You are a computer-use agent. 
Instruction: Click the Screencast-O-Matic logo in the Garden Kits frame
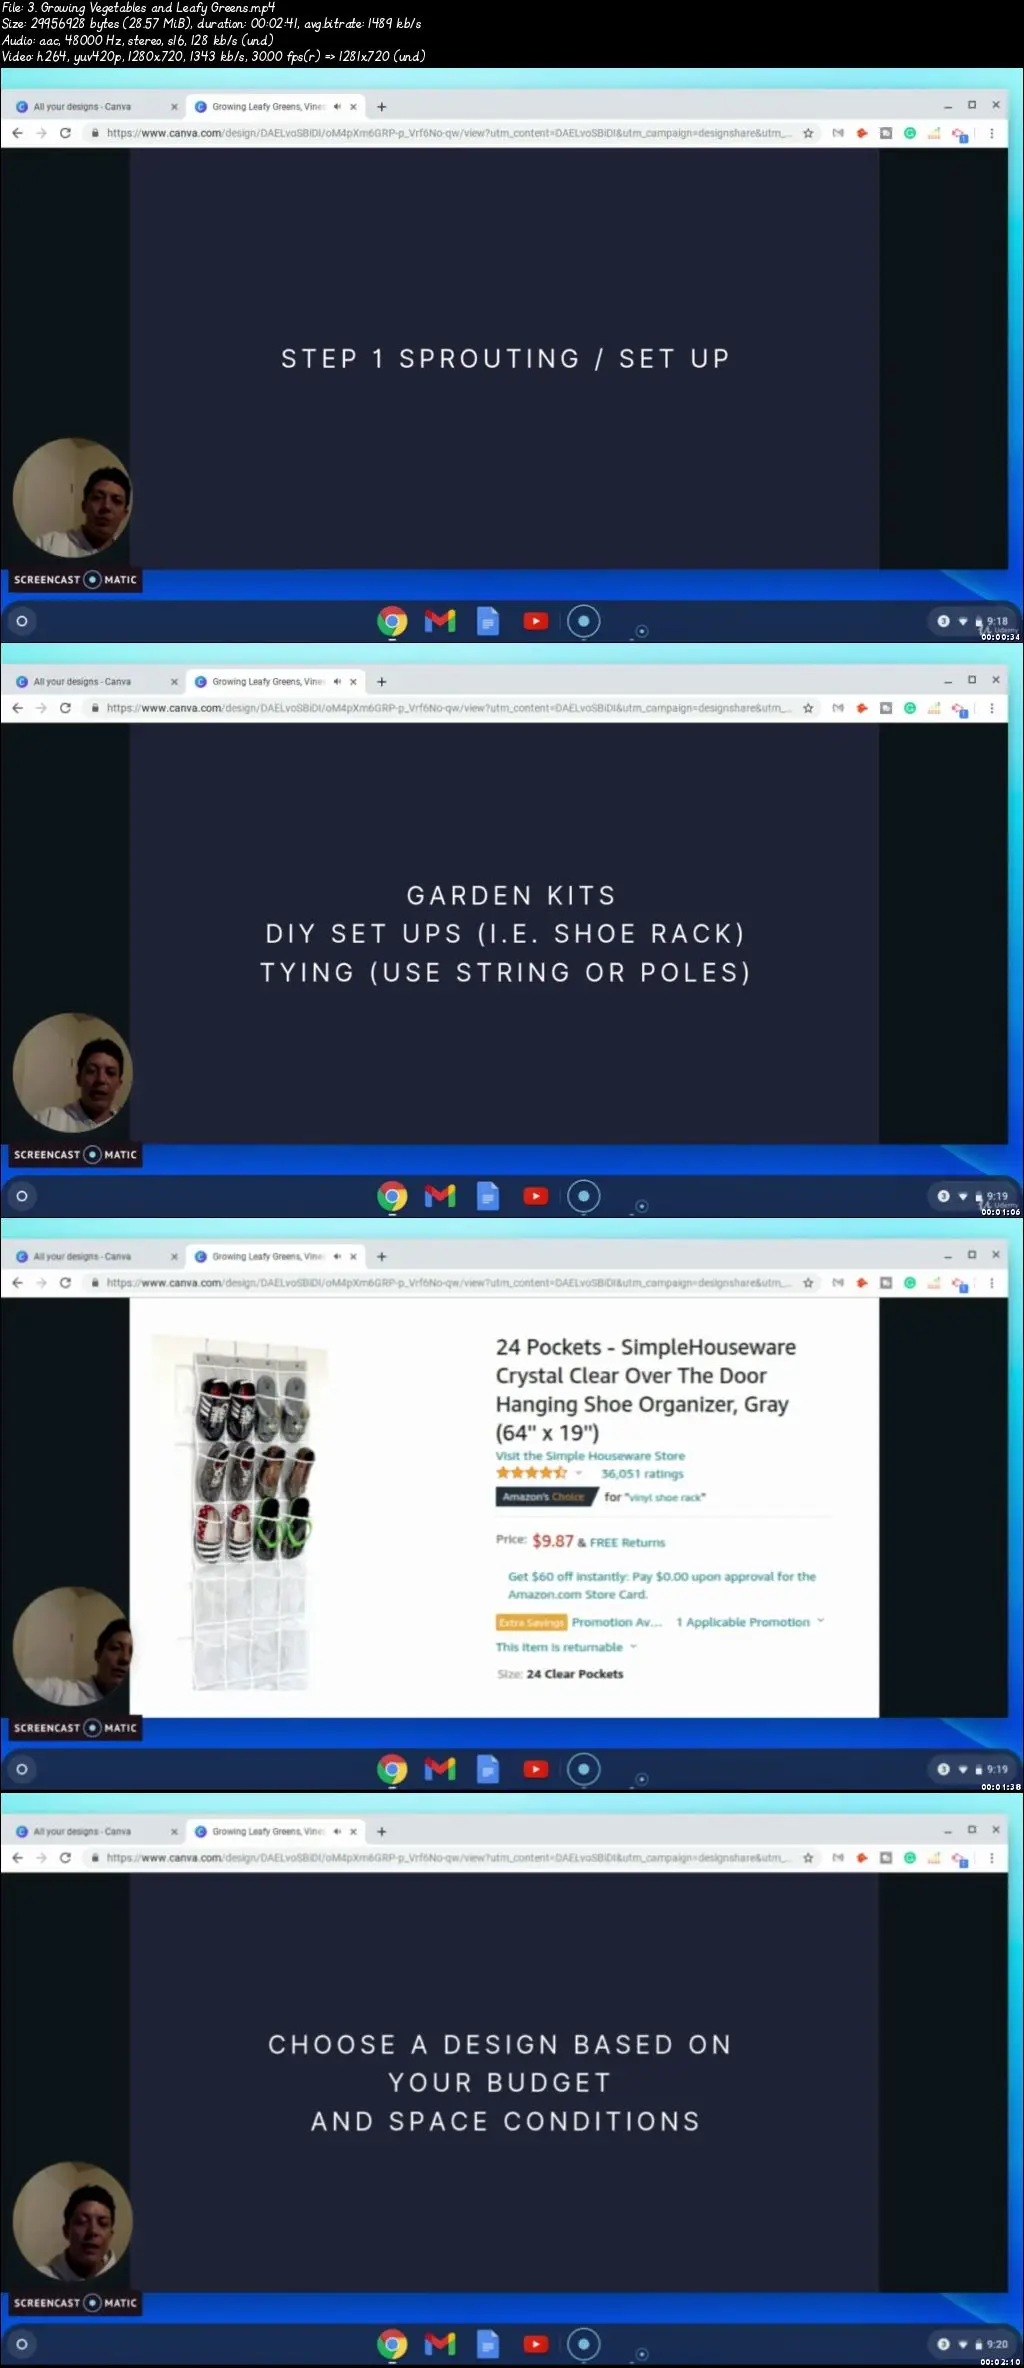(x=76, y=1155)
